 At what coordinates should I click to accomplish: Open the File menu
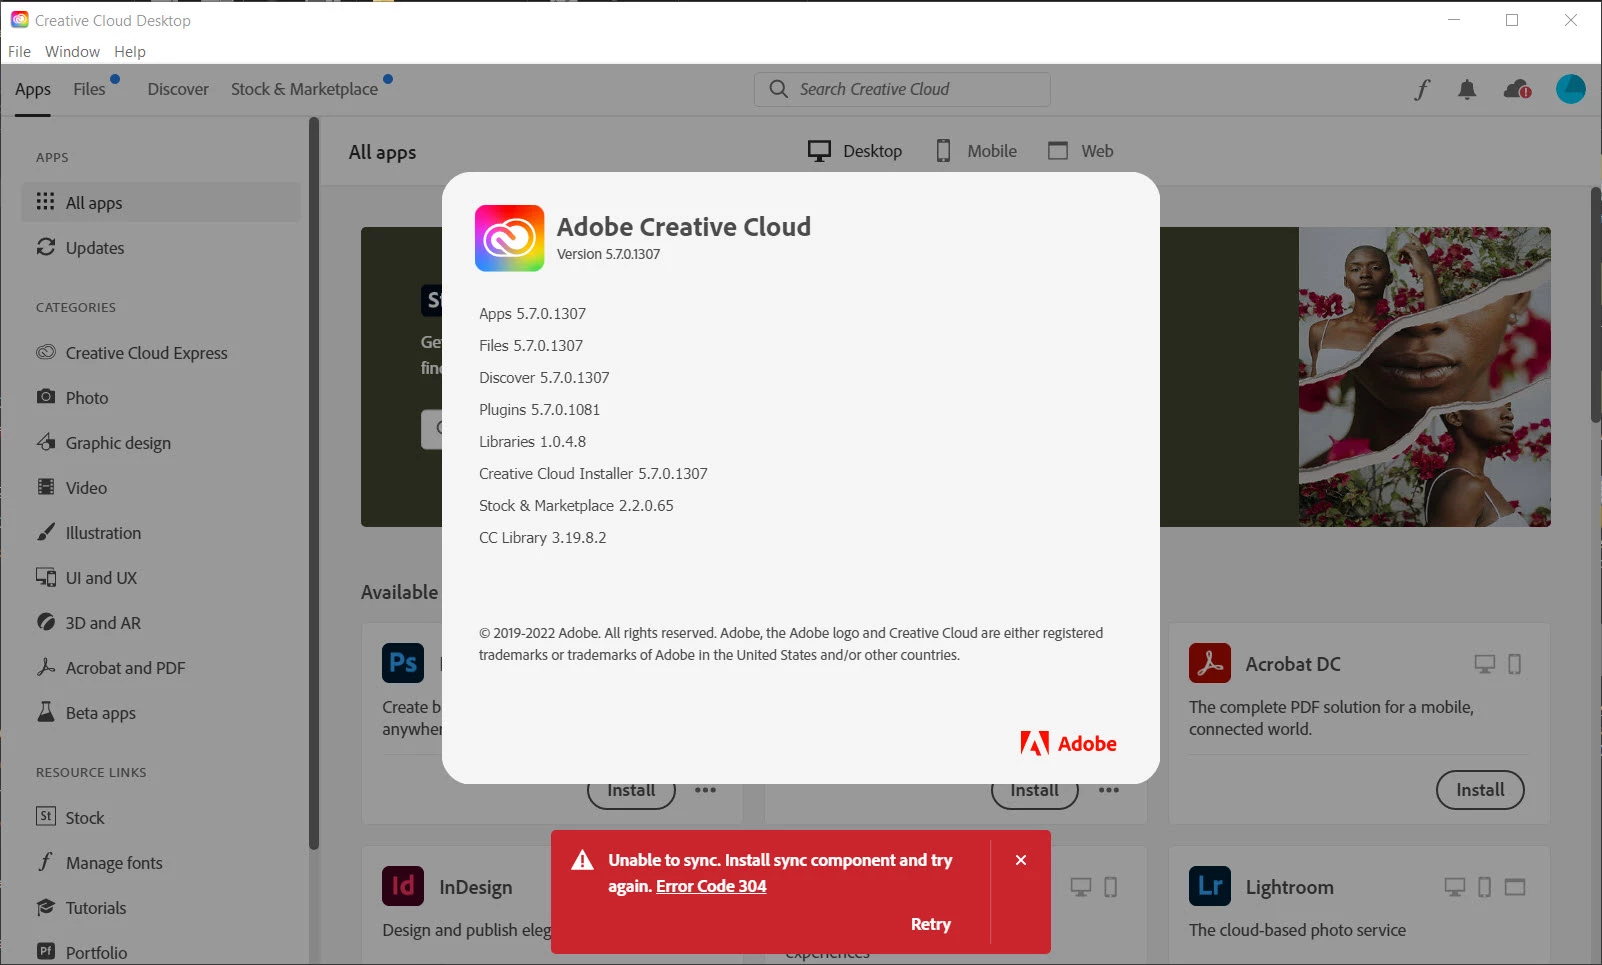tap(19, 51)
